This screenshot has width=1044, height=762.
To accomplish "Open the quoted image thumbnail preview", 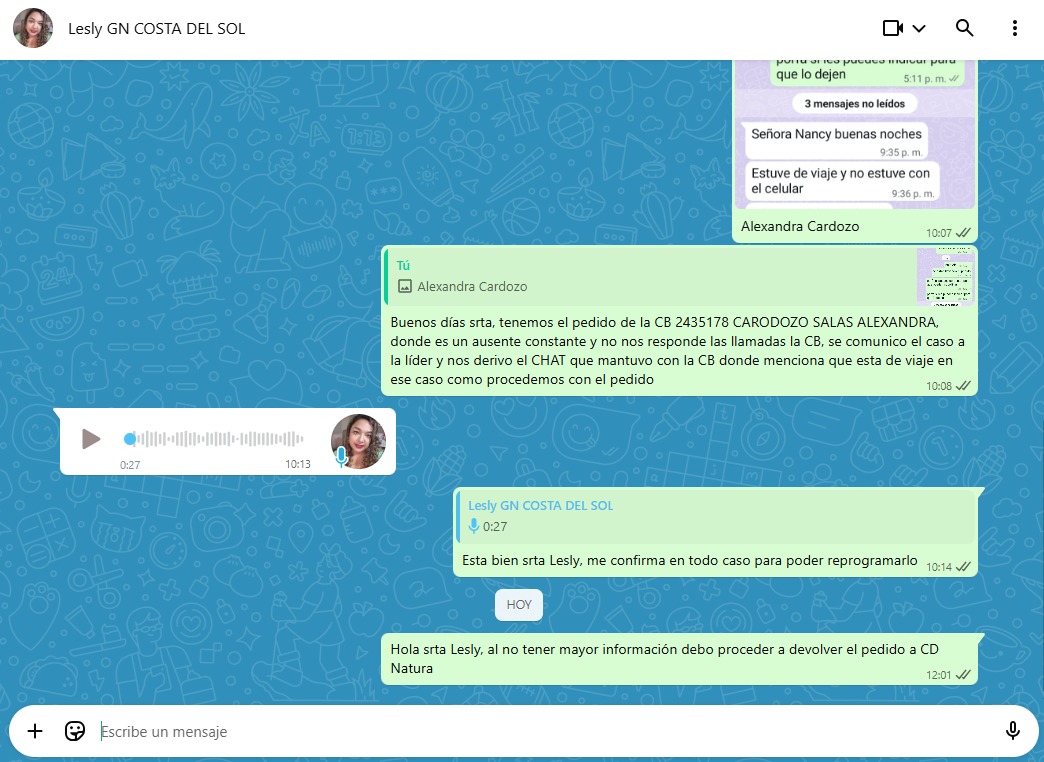I will coord(945,276).
